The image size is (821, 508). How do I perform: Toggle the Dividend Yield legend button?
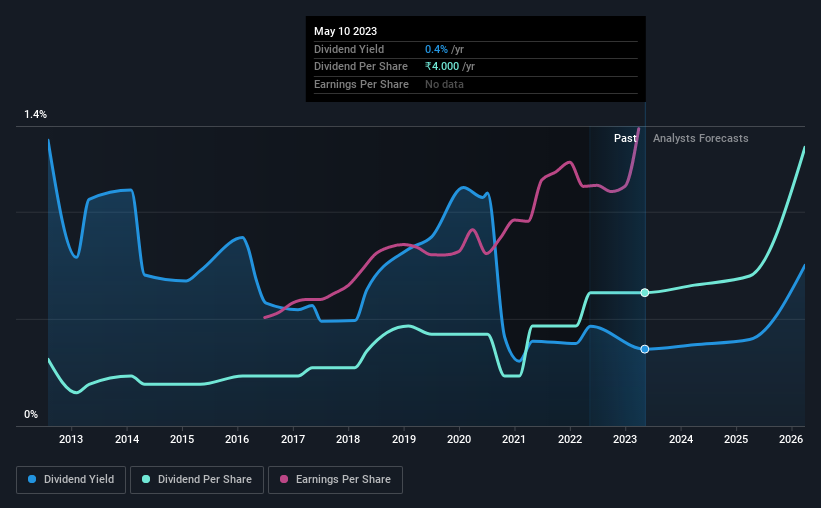tap(71, 480)
